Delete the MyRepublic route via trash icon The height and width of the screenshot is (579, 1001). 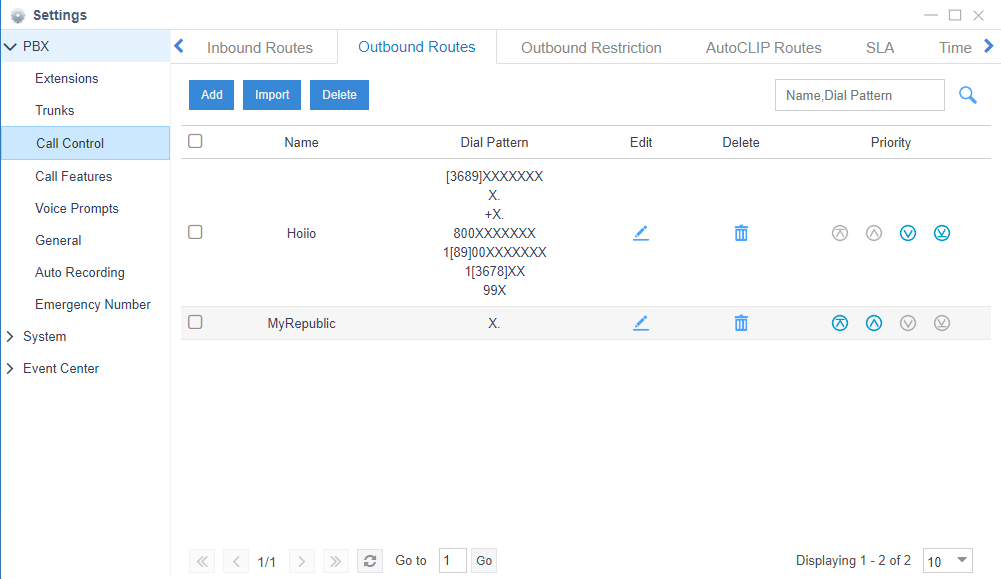pos(741,323)
